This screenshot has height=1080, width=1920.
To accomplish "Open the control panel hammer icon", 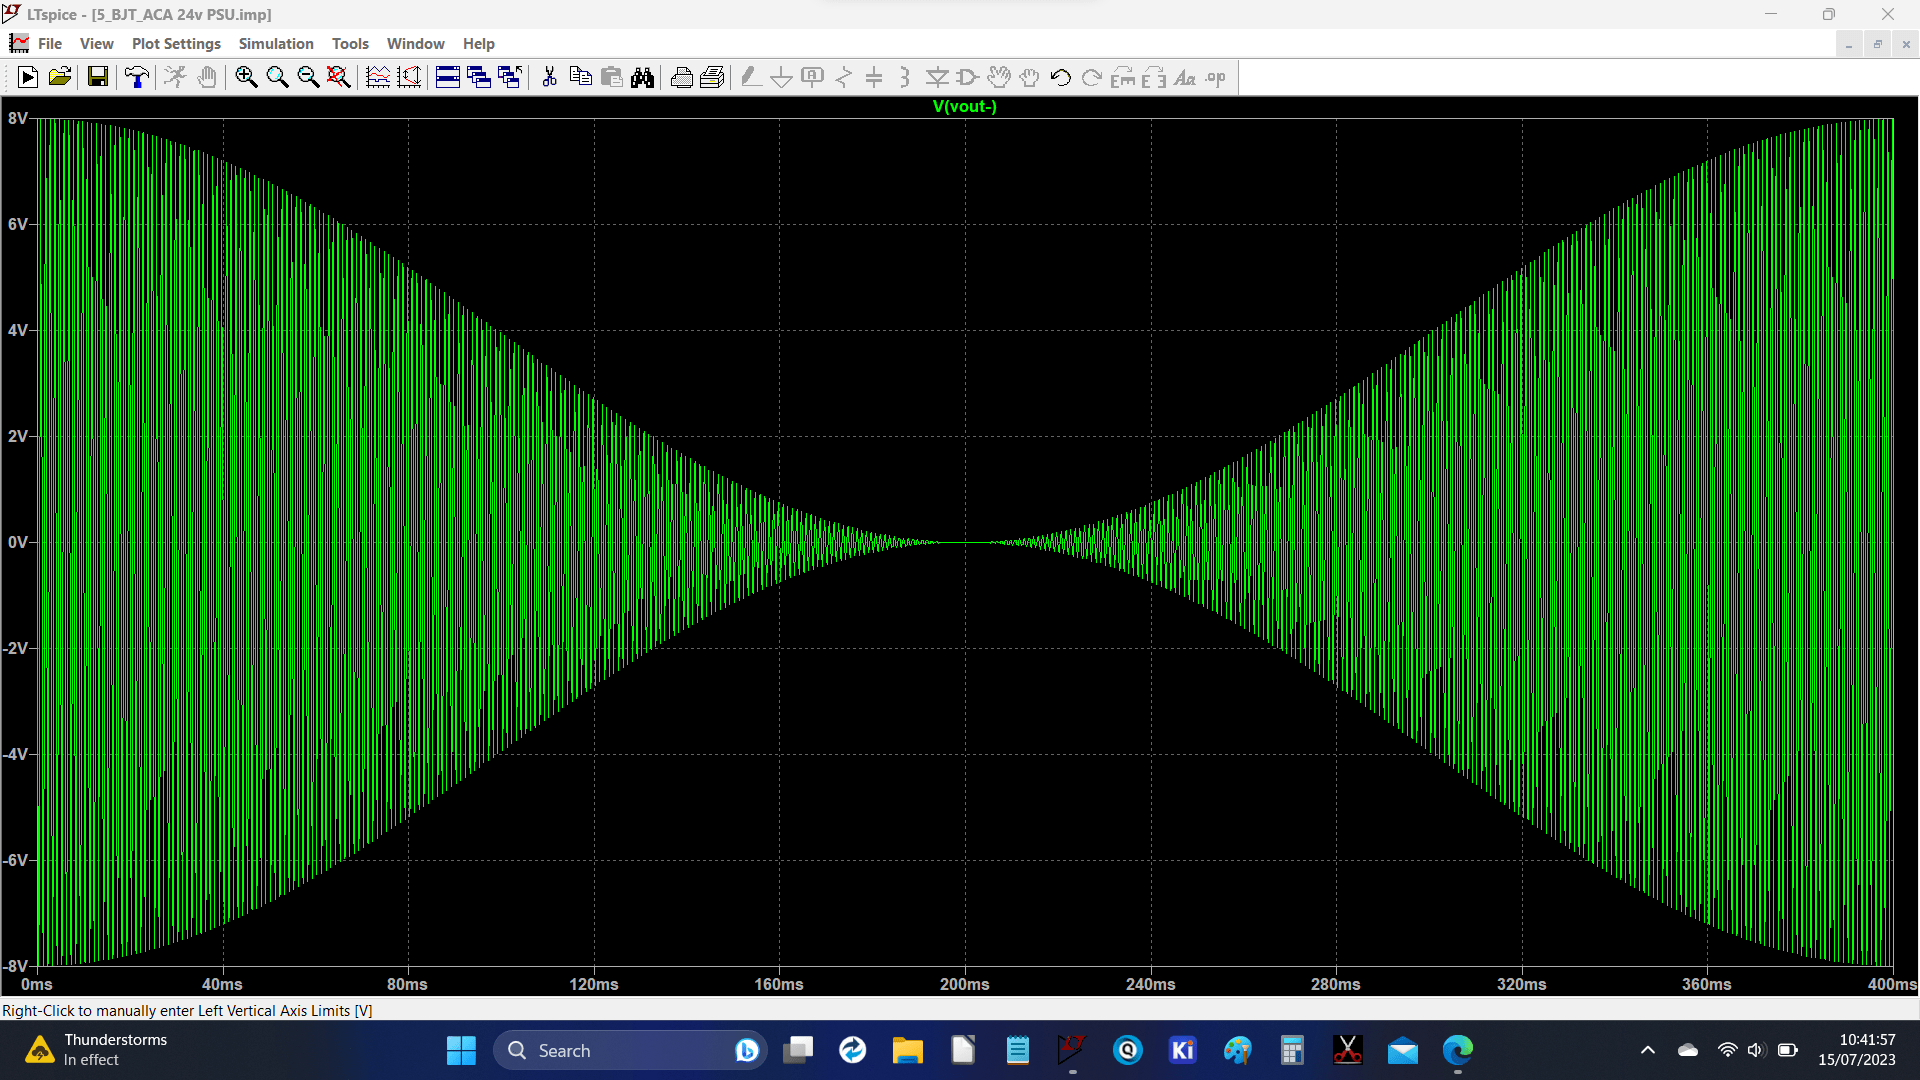I will [x=137, y=77].
